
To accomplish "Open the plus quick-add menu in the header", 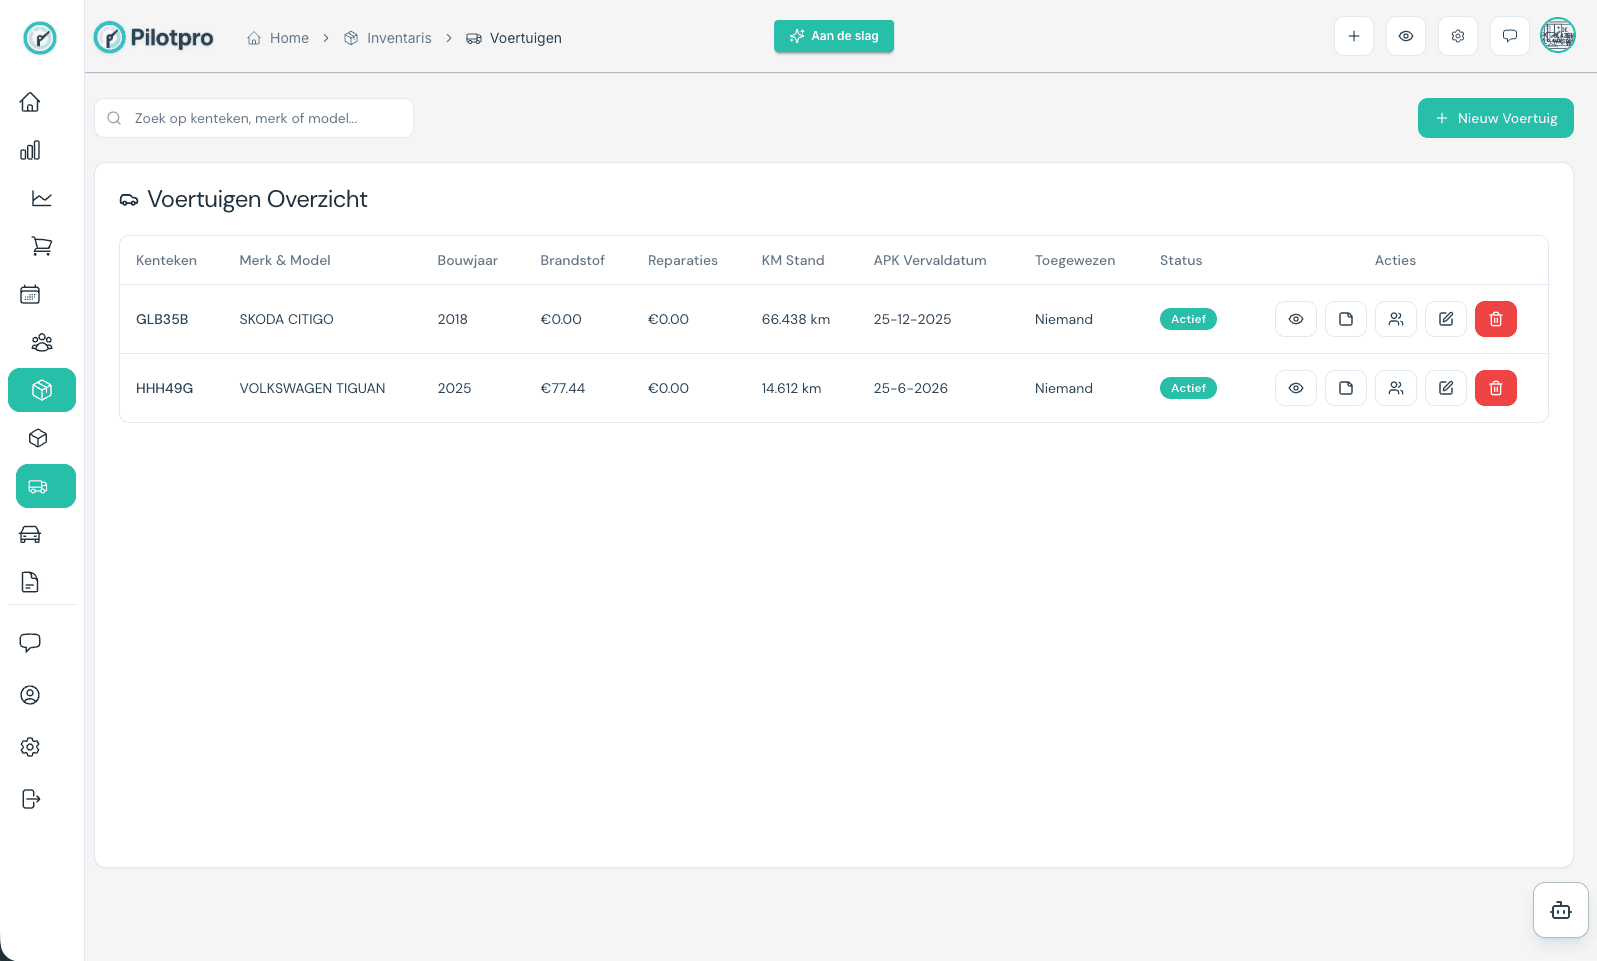I will coord(1353,36).
